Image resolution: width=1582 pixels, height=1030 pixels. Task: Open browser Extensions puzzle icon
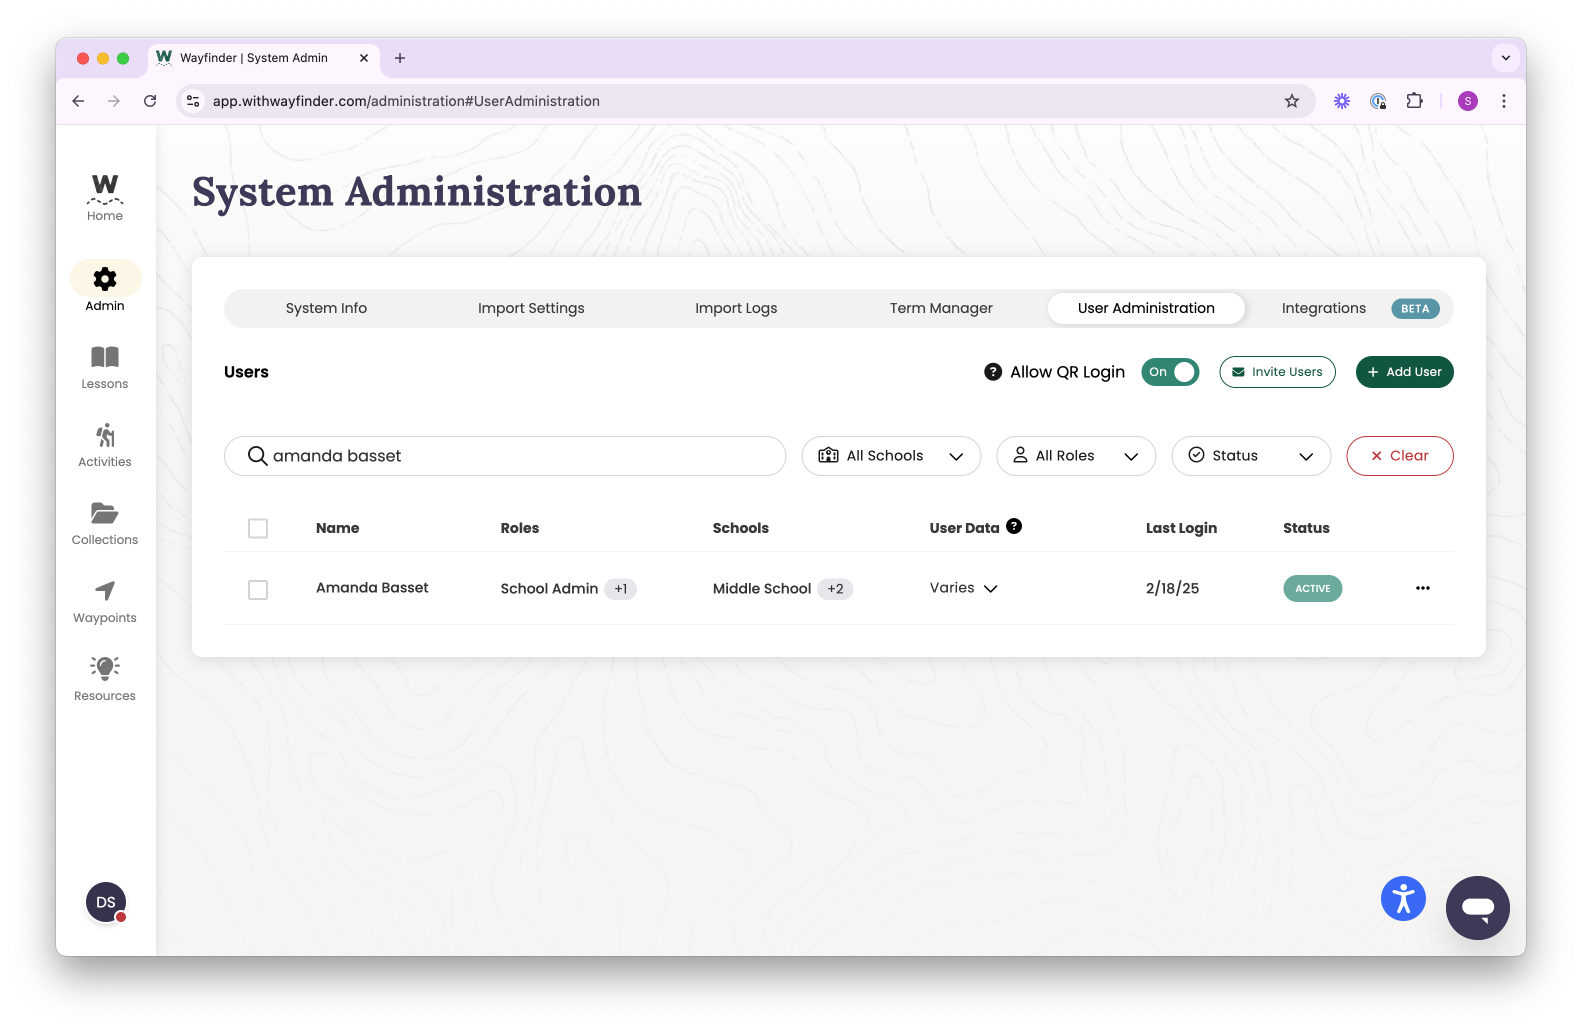pyautogui.click(x=1414, y=101)
